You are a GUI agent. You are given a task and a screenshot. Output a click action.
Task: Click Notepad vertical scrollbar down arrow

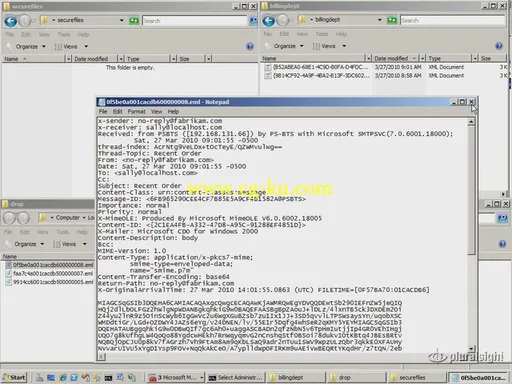(471, 348)
